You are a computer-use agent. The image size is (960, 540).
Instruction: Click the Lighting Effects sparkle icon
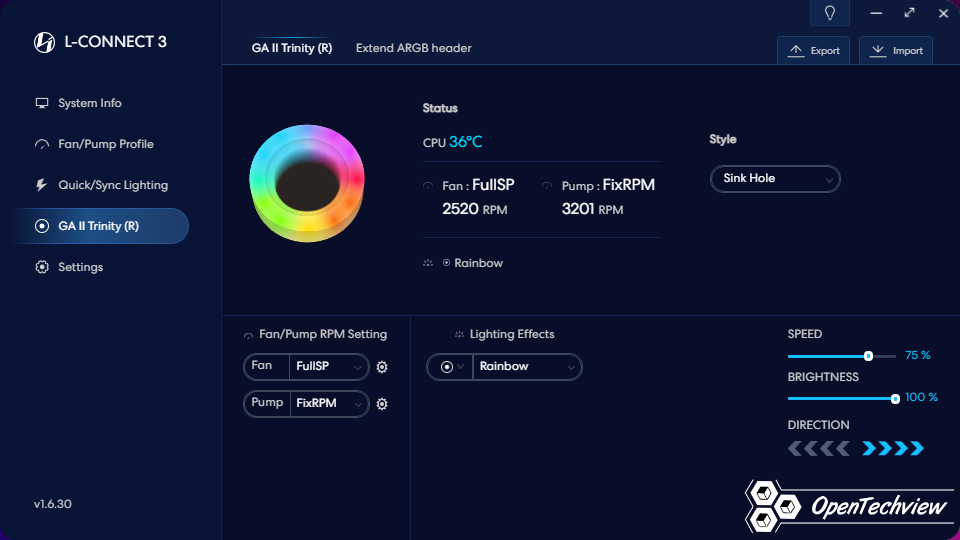click(459, 334)
